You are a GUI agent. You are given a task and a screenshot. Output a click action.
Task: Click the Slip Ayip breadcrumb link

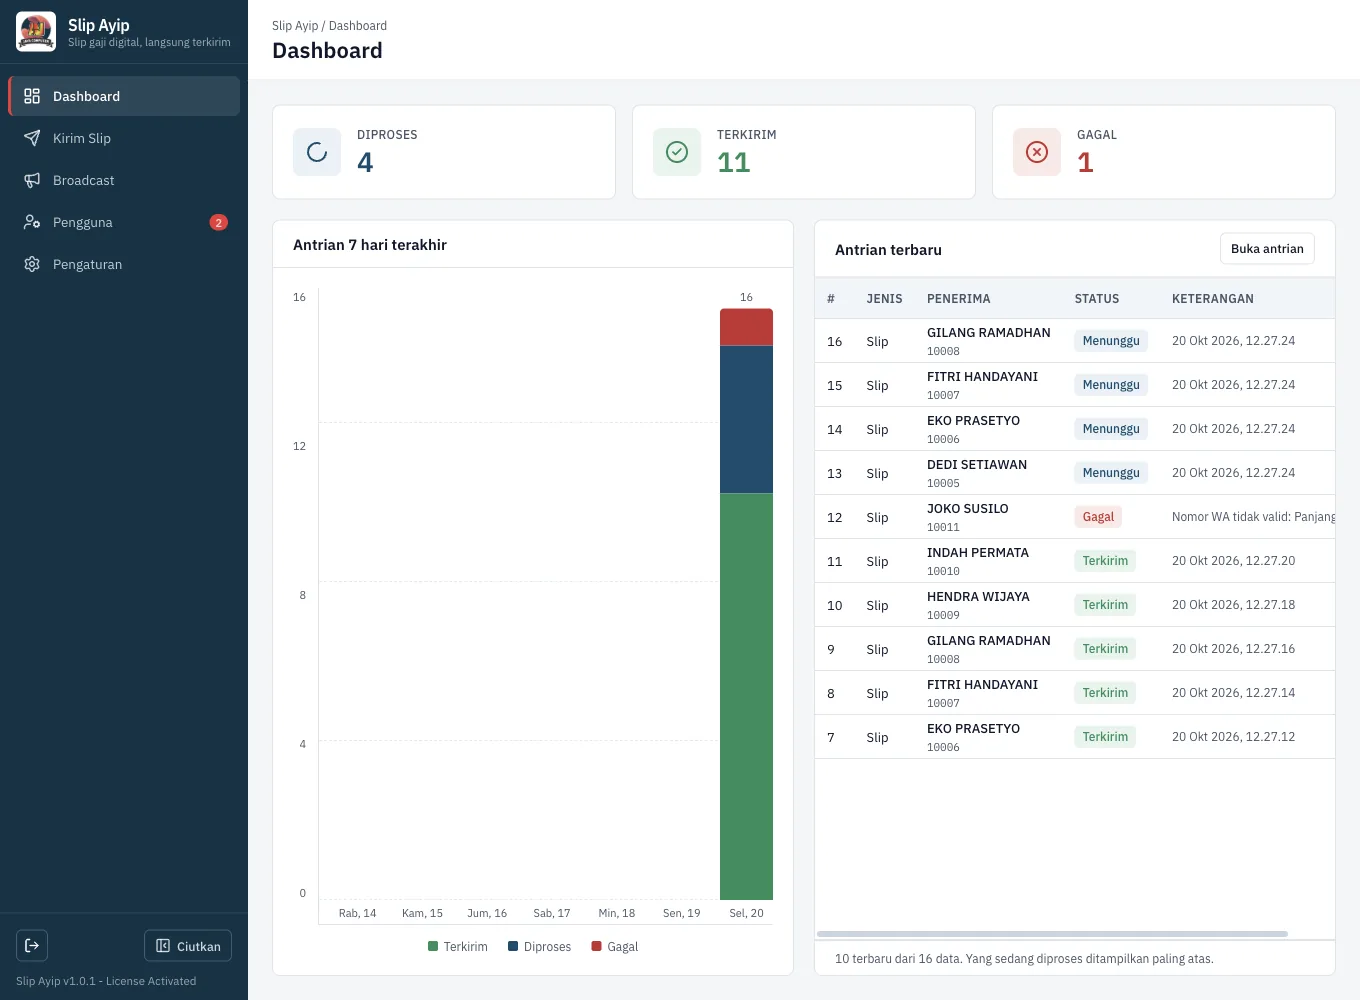click(295, 26)
